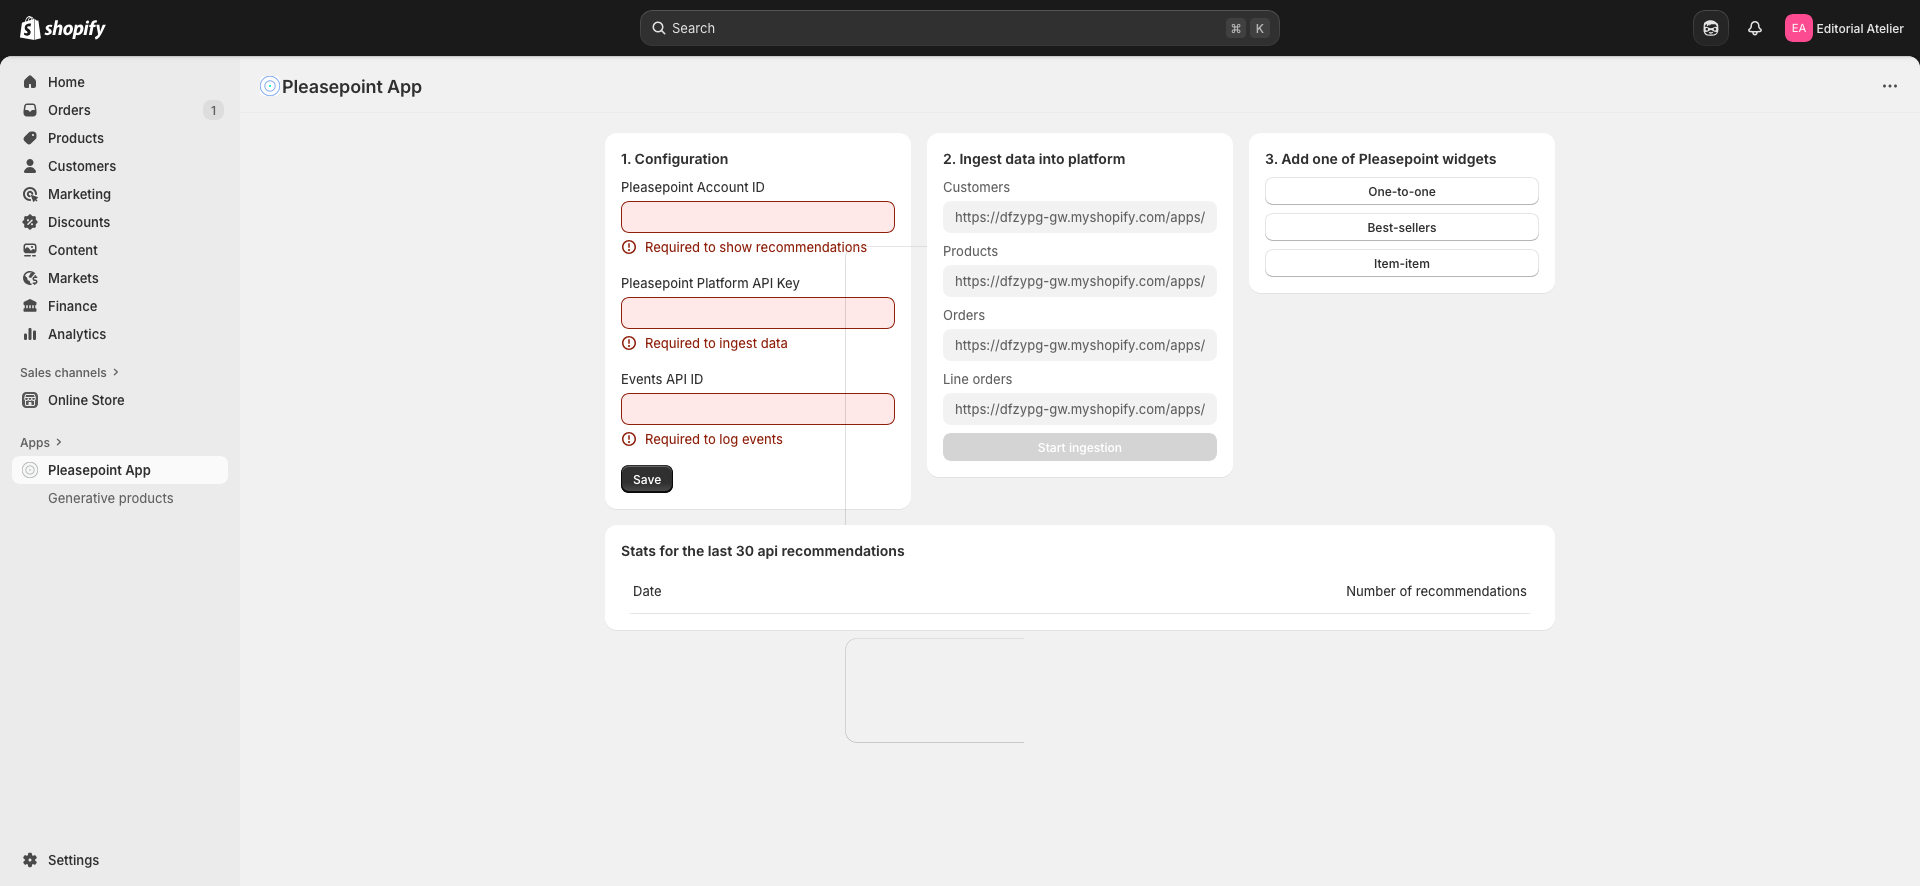
Task: Click the Analytics bar chart icon
Action: pos(30,334)
